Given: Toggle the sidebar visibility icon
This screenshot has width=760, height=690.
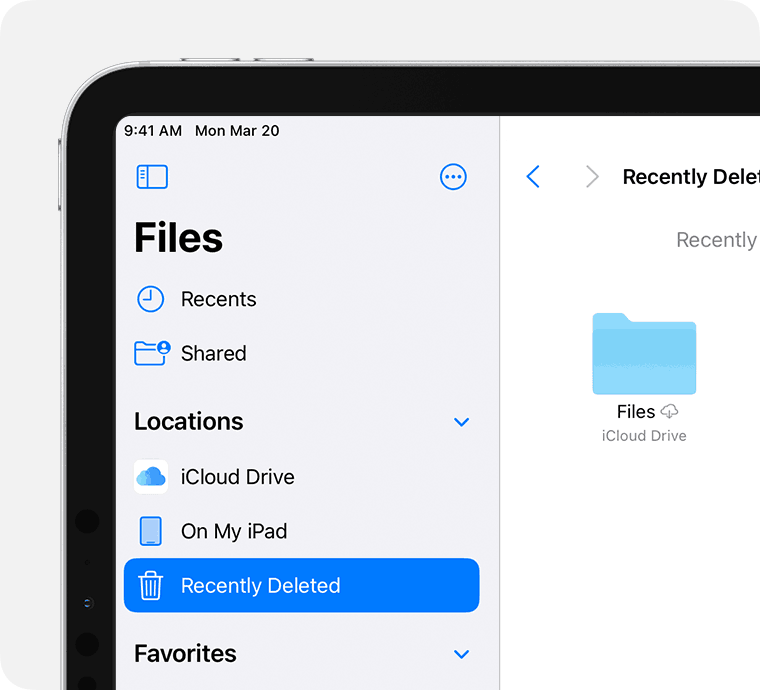Looking at the screenshot, I should 152,177.
